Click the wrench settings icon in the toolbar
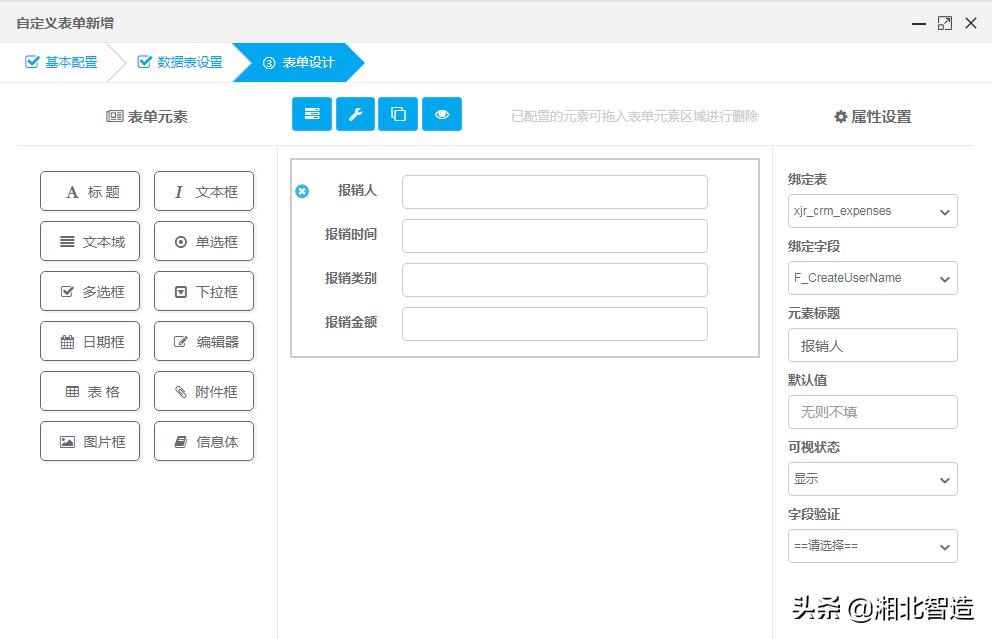 [x=354, y=114]
